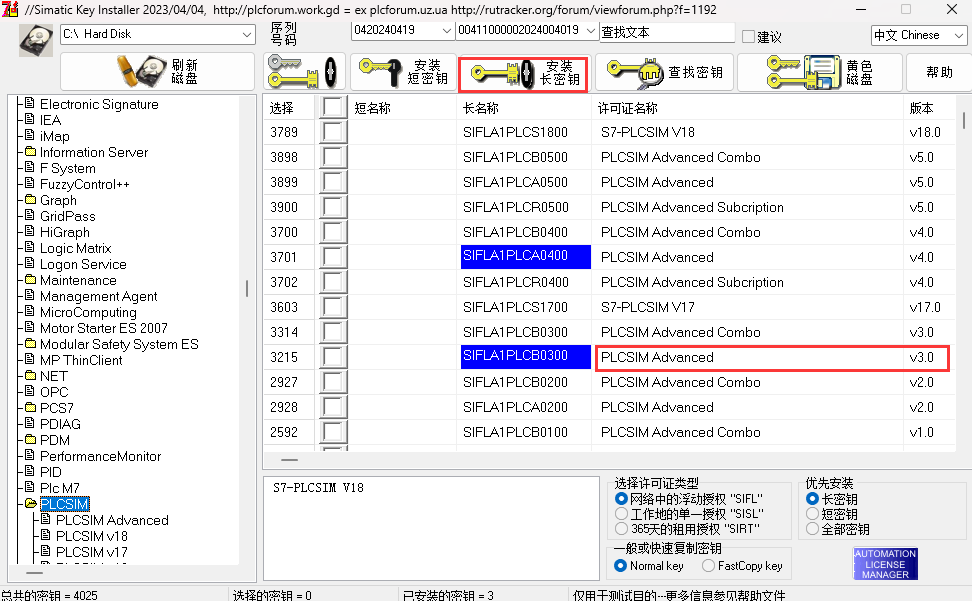Click the 长名称 column header
972x601 pixels.
pyautogui.click(x=480, y=108)
